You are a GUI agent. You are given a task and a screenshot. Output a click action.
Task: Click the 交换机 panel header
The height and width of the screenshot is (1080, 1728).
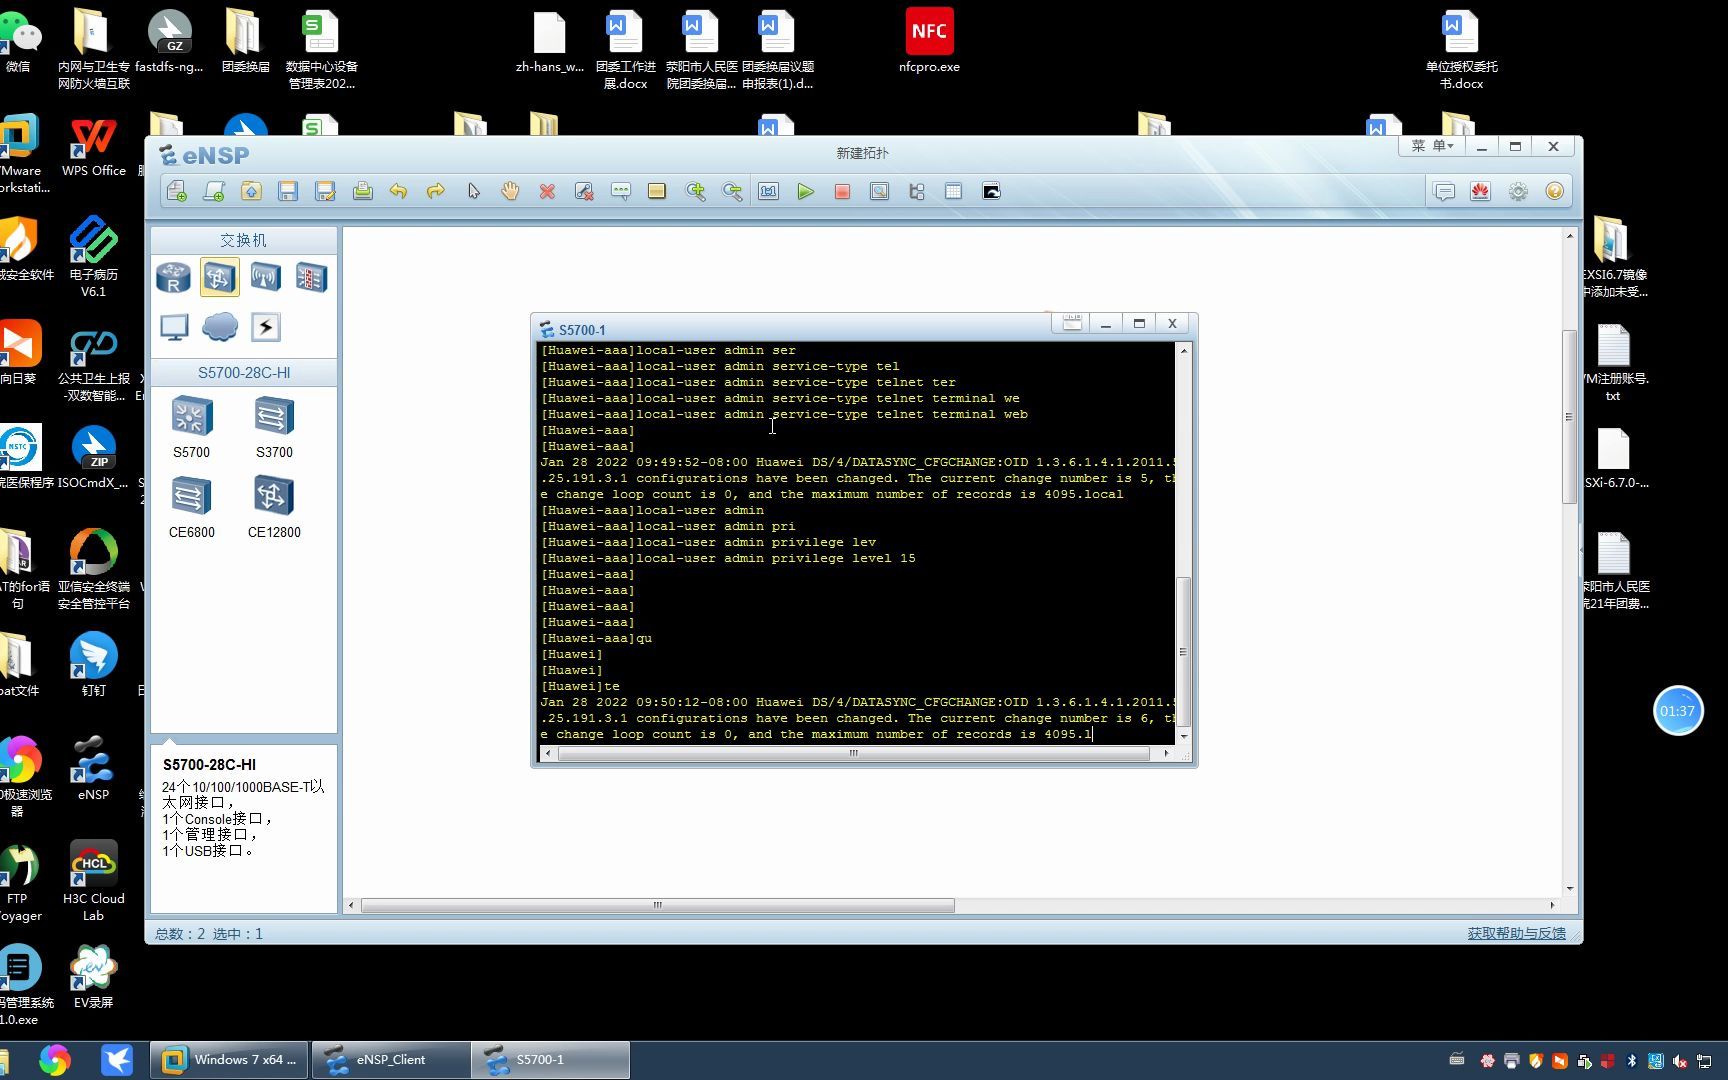(x=243, y=240)
